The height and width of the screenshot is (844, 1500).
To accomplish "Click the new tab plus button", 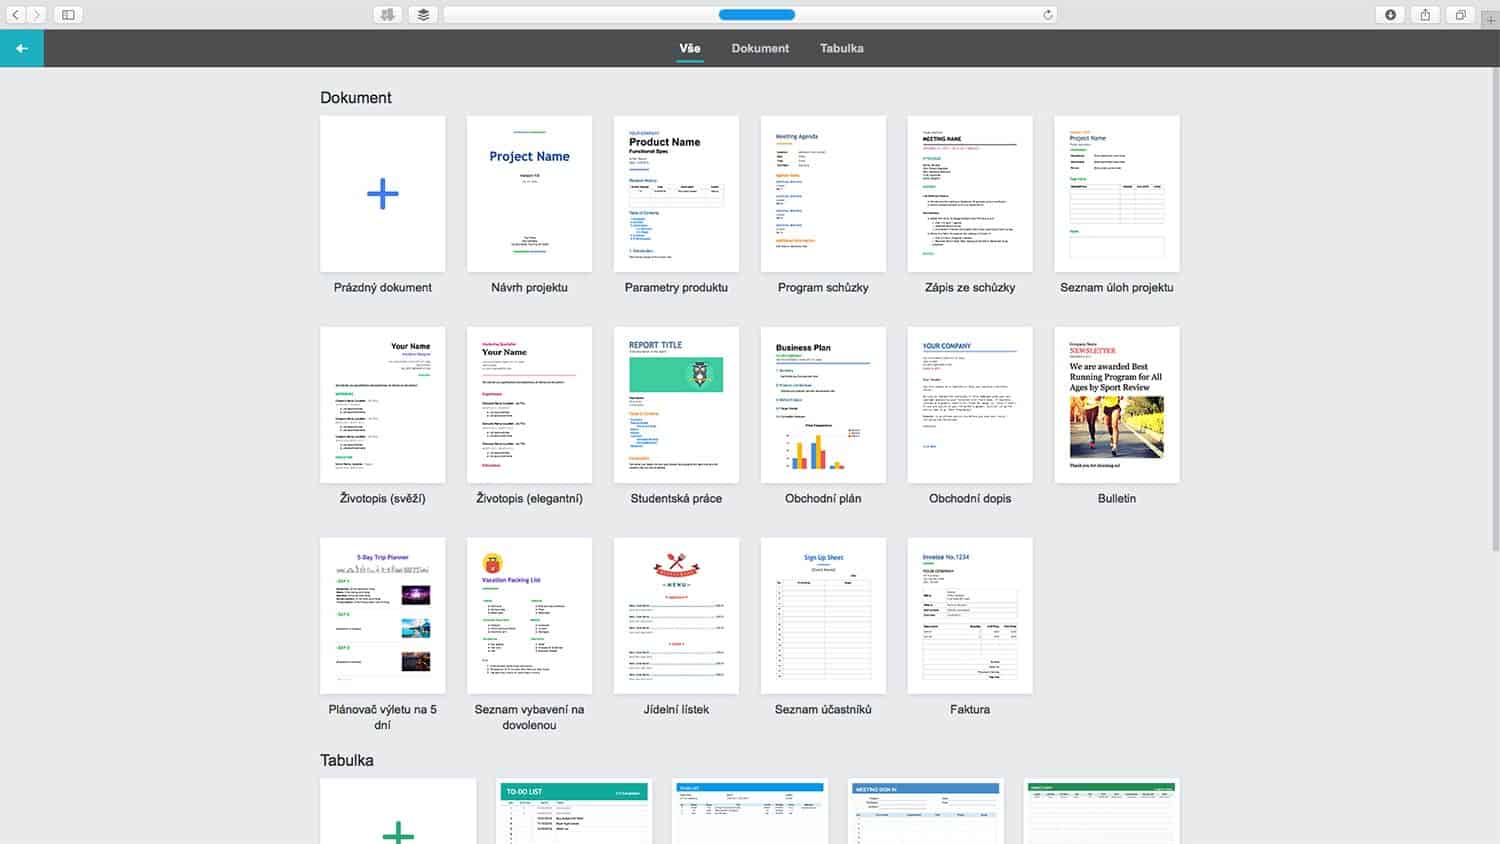I will [1490, 19].
